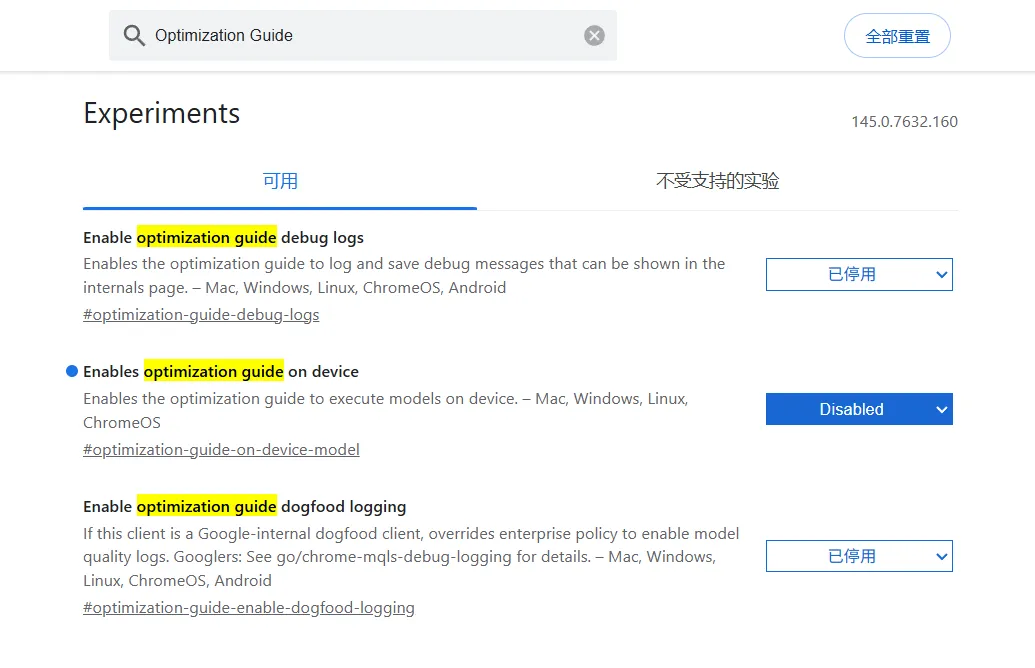Click the 全部重置 reset button
Image resolution: width=1035 pixels, height=668 pixels.
(897, 36)
